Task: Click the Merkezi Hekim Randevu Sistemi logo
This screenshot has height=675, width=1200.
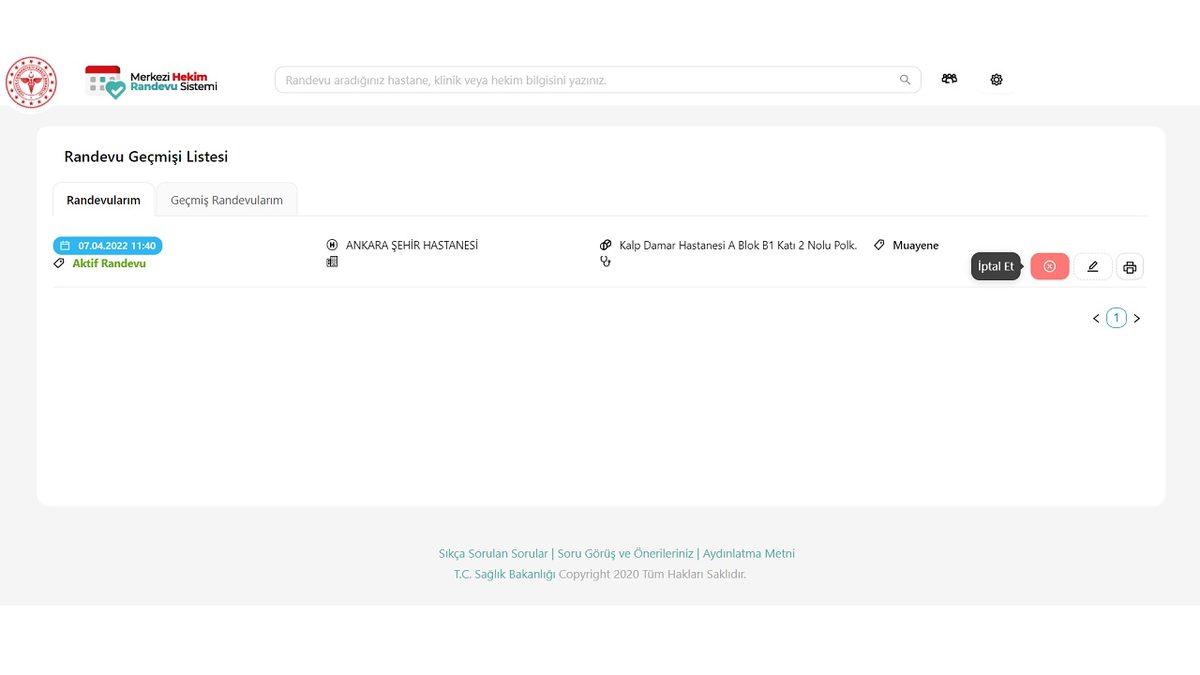Action: 151,82
